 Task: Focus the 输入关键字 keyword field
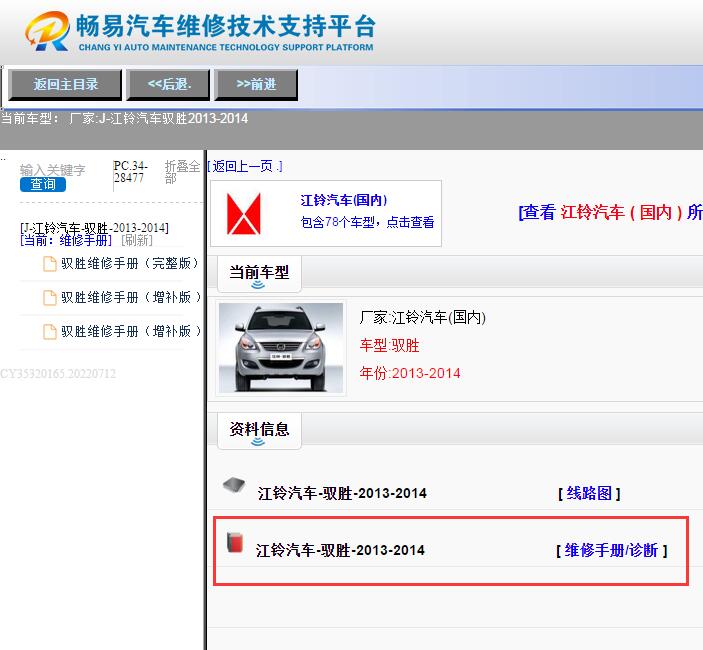pyautogui.click(x=52, y=170)
